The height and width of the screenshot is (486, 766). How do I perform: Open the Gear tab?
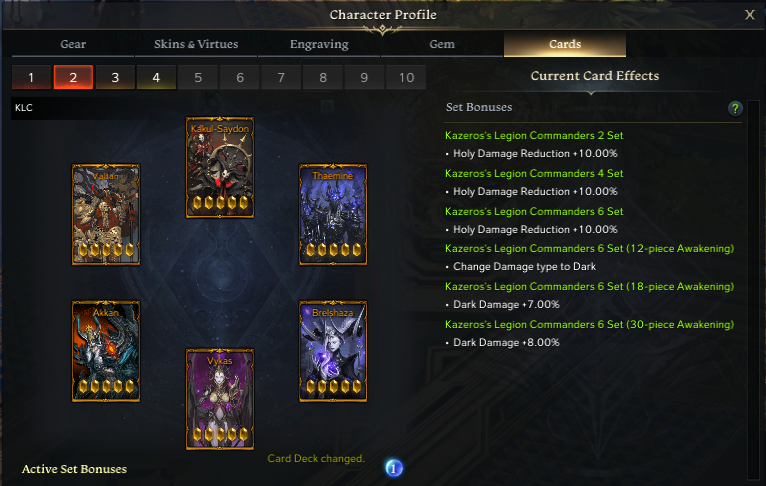73,44
